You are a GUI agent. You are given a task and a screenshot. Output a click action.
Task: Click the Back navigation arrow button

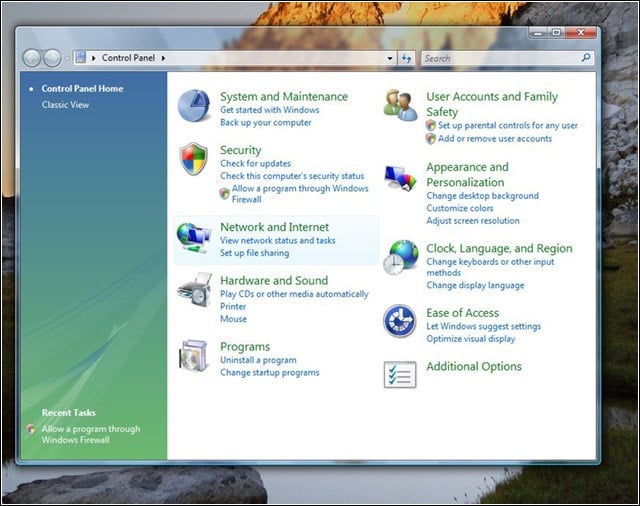31,58
